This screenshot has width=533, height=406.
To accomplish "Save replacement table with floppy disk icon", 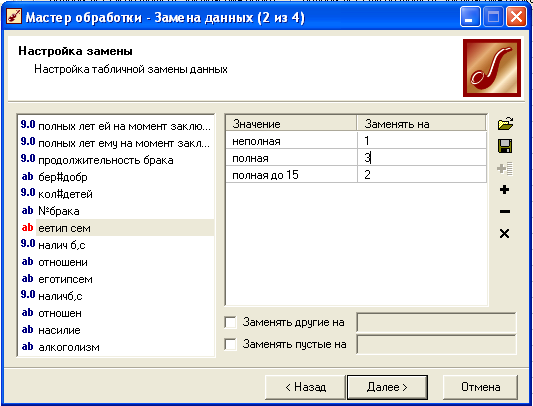I will coord(505,146).
